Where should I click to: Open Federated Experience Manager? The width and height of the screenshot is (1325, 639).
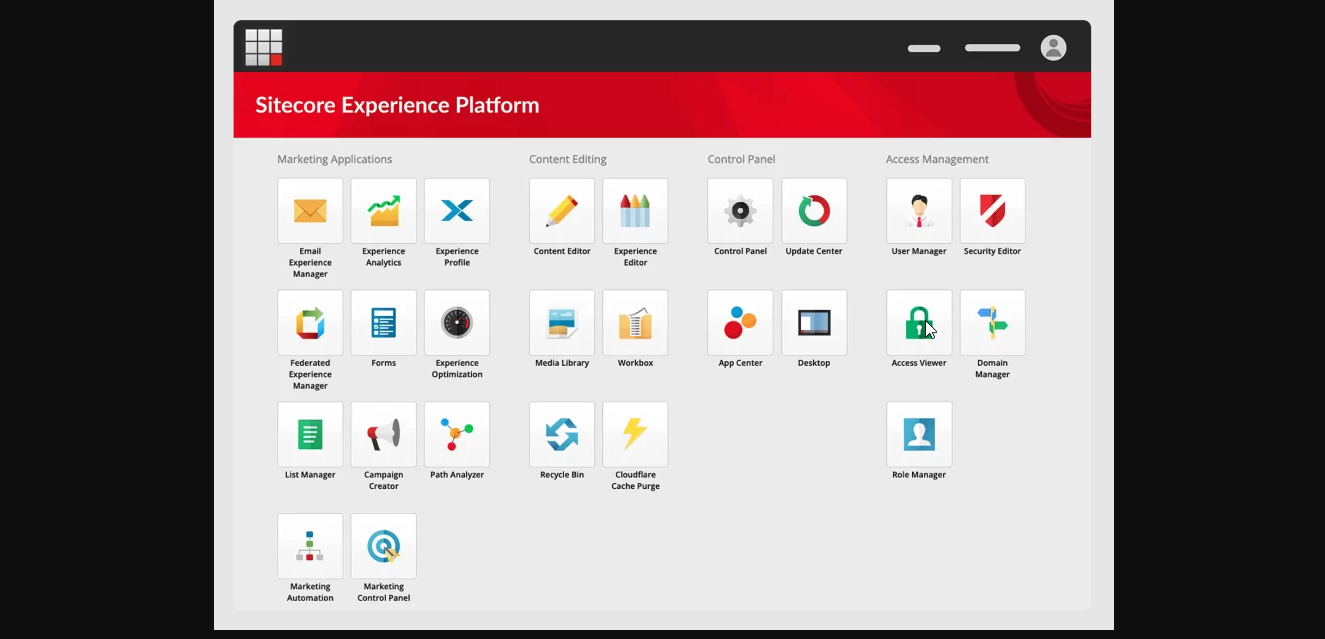pos(310,323)
